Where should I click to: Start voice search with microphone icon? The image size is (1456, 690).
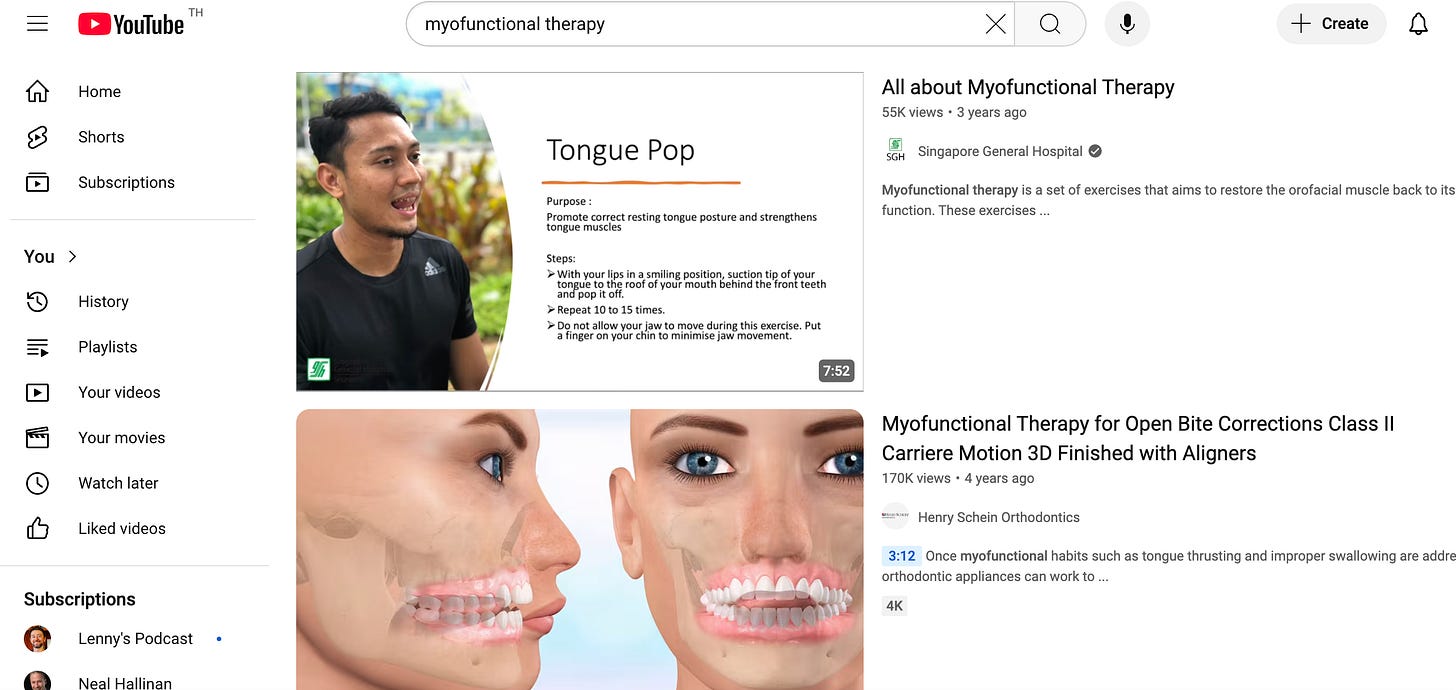pos(1127,24)
